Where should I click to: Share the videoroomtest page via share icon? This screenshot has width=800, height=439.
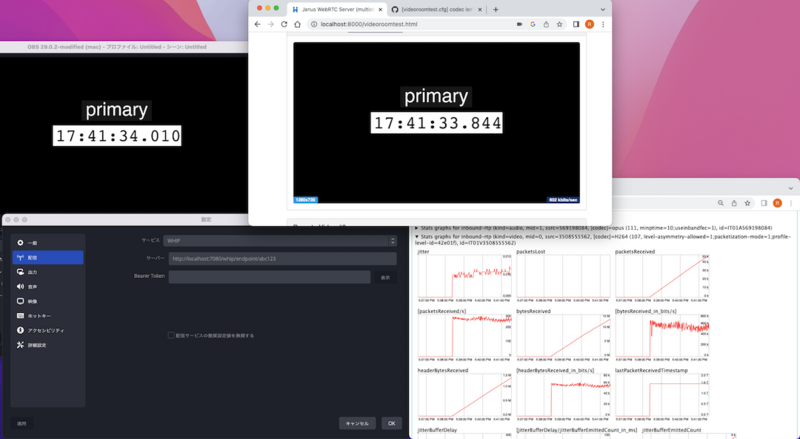point(546,24)
